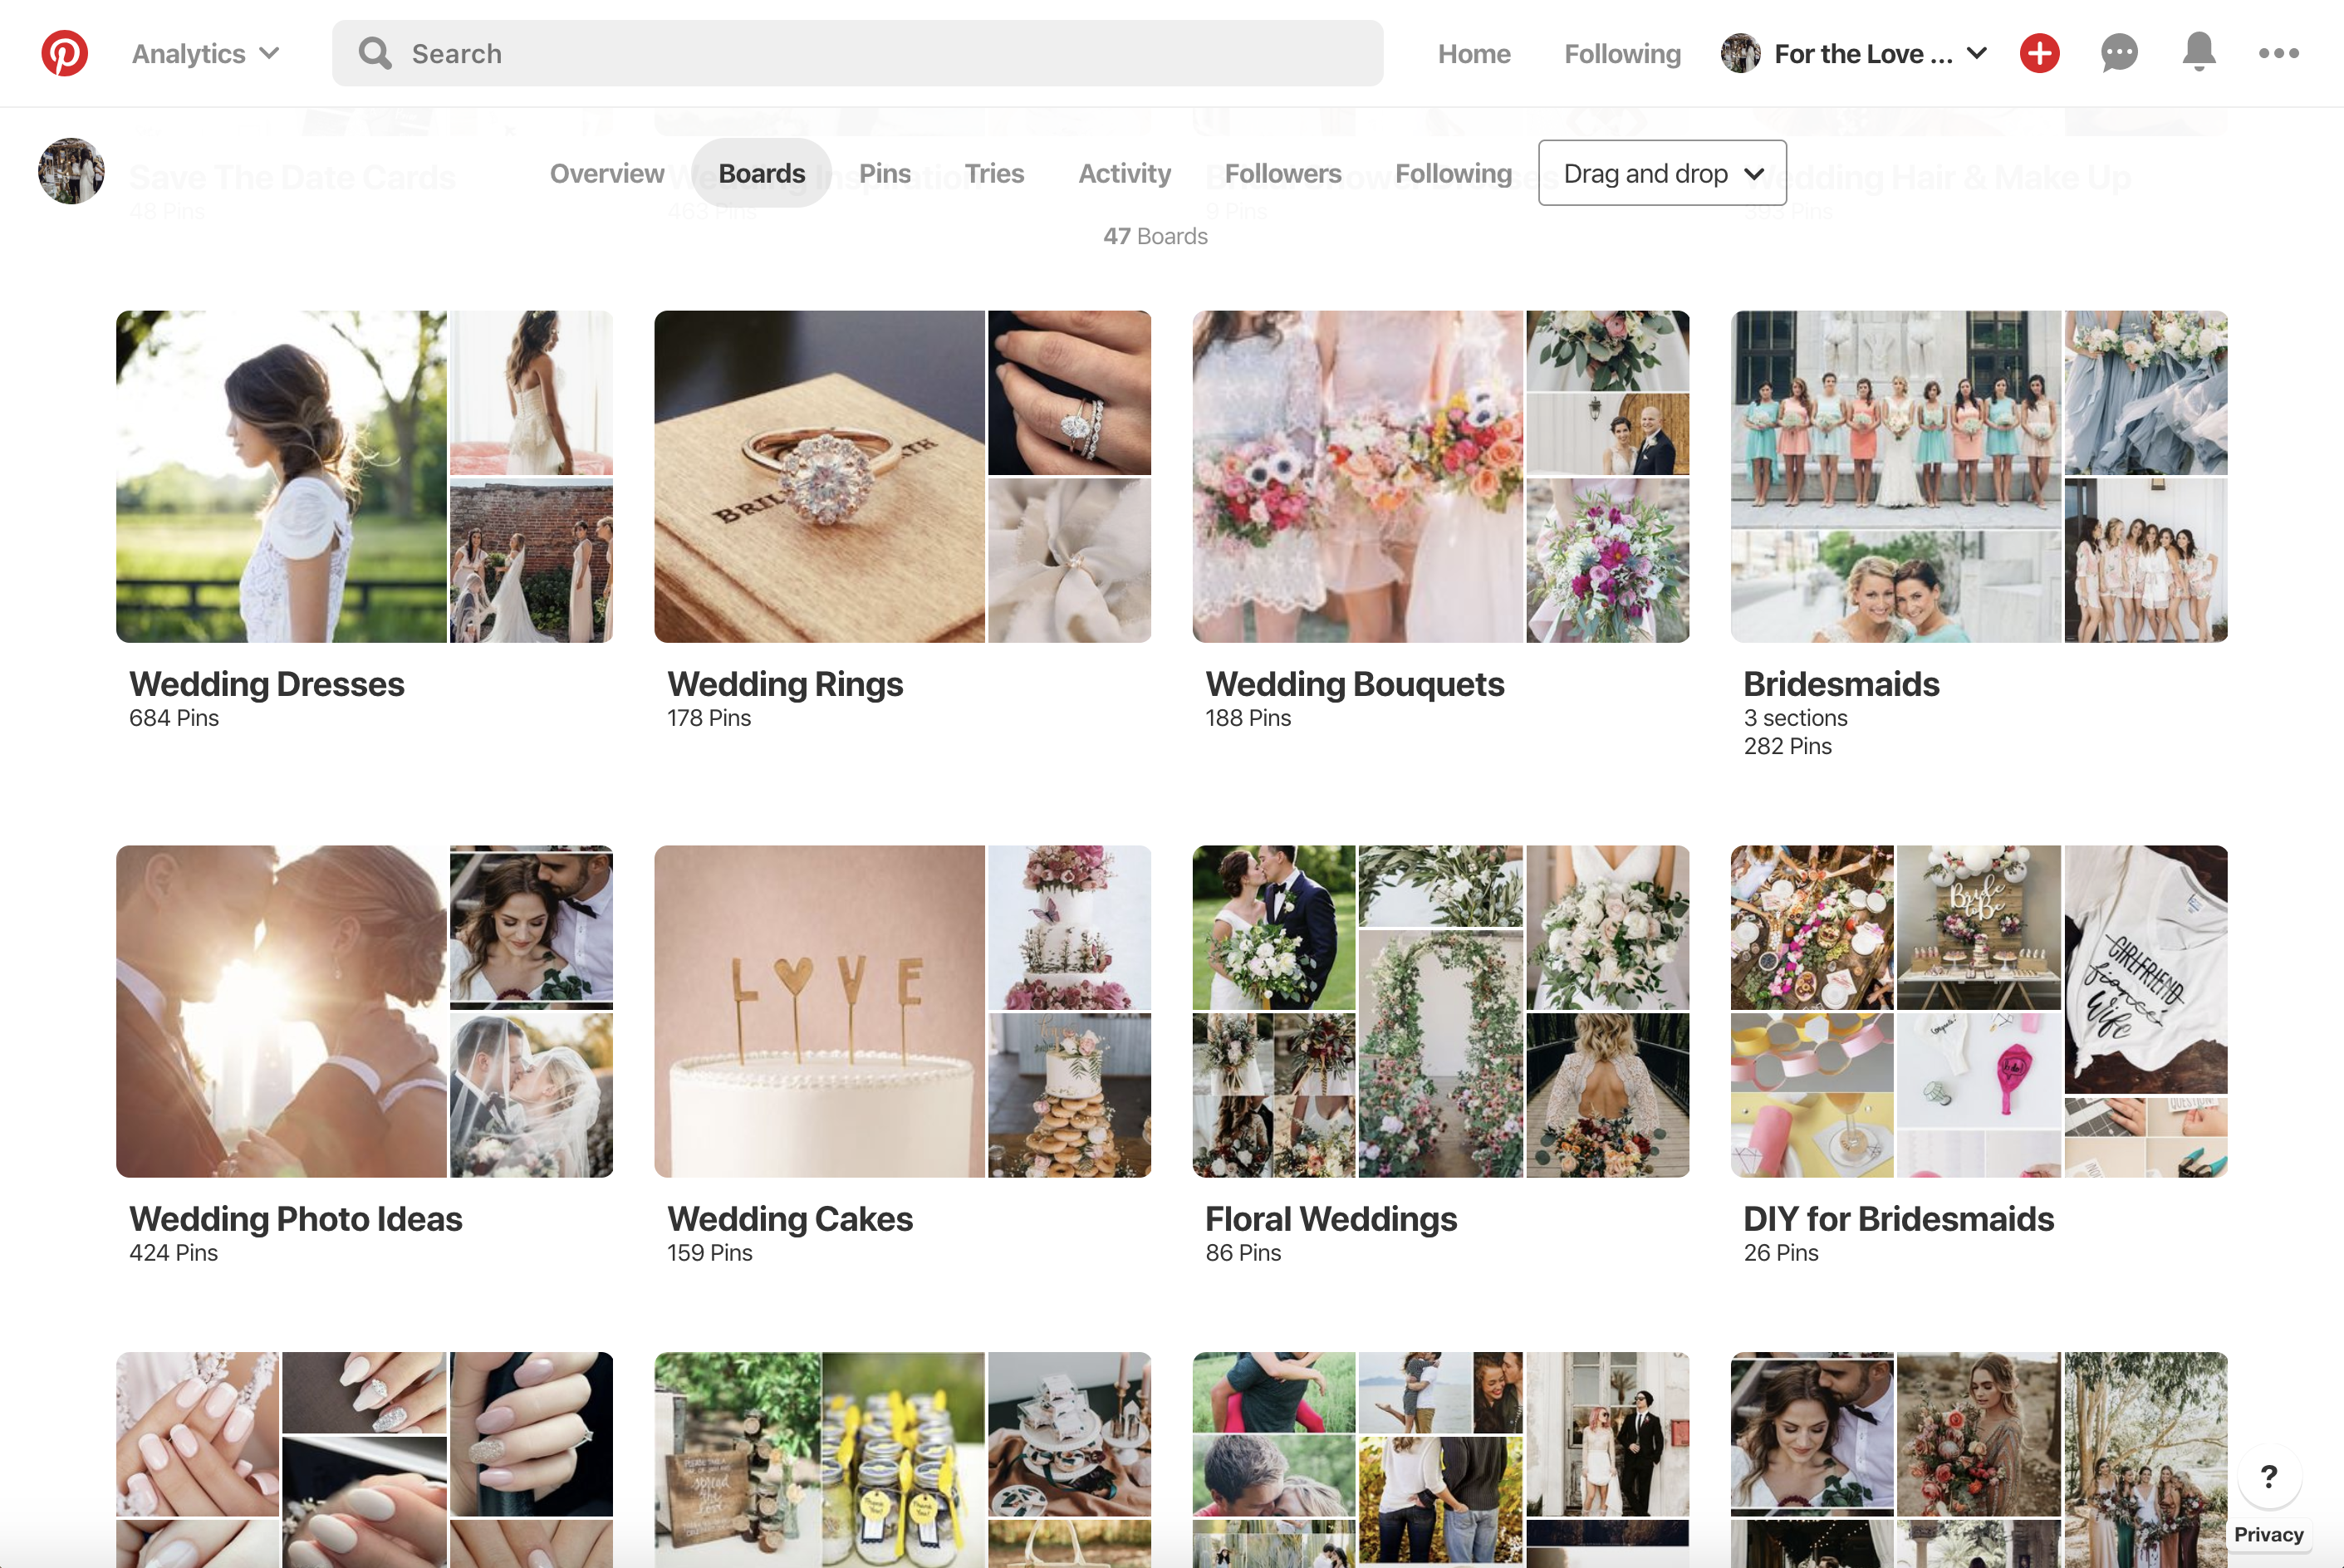Image resolution: width=2344 pixels, height=1568 pixels.
Task: Open the Bridesmaids board cover image
Action: [x=1979, y=476]
